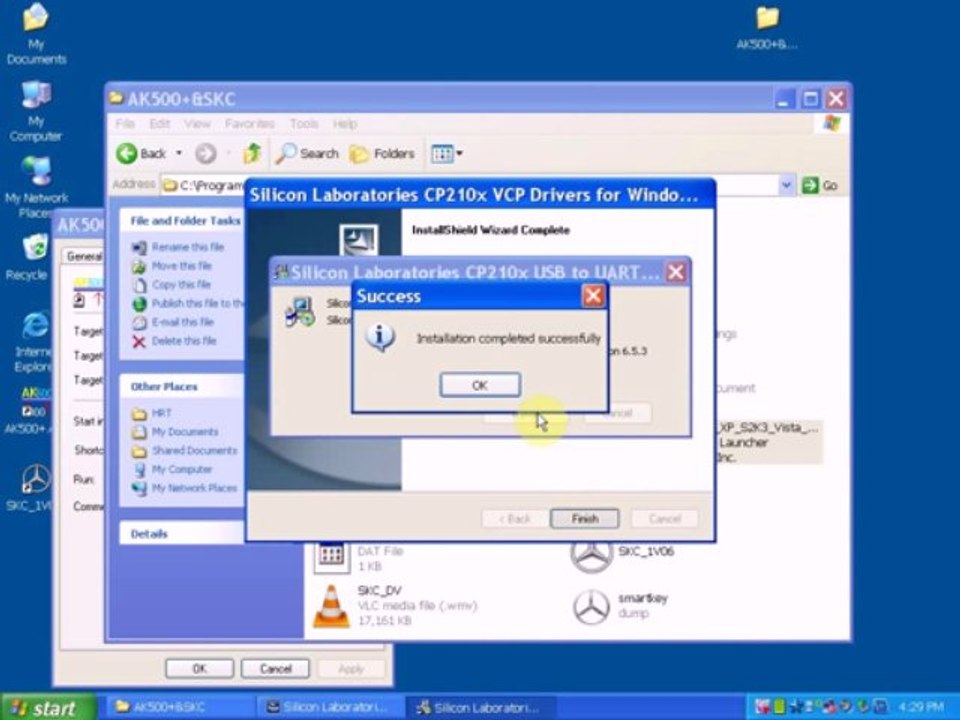The image size is (960, 720).
Task: Finish the InstallShield wizard
Action: pos(585,519)
